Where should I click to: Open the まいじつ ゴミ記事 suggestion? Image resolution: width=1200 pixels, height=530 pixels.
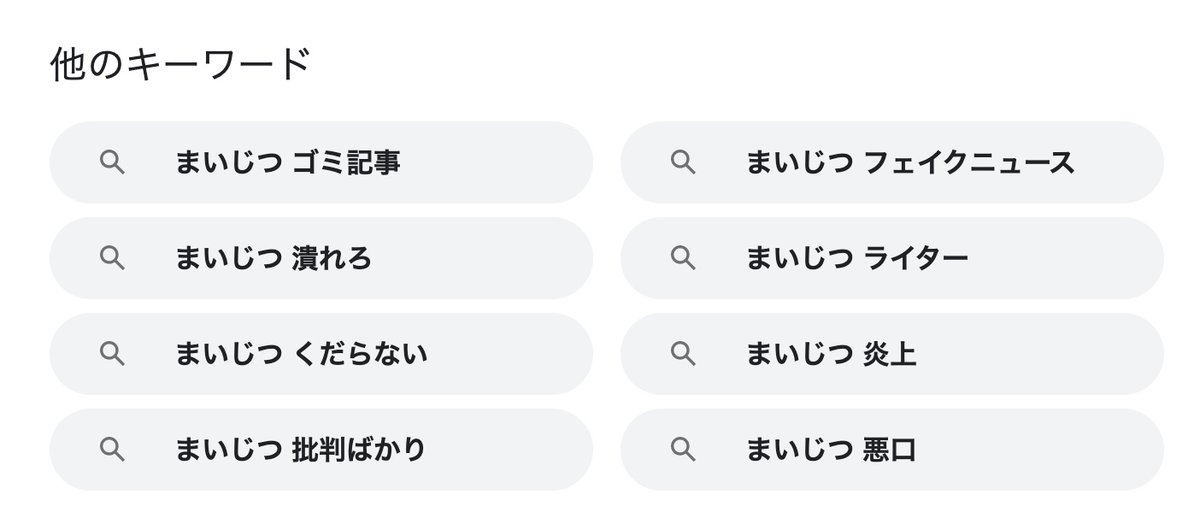(321, 163)
